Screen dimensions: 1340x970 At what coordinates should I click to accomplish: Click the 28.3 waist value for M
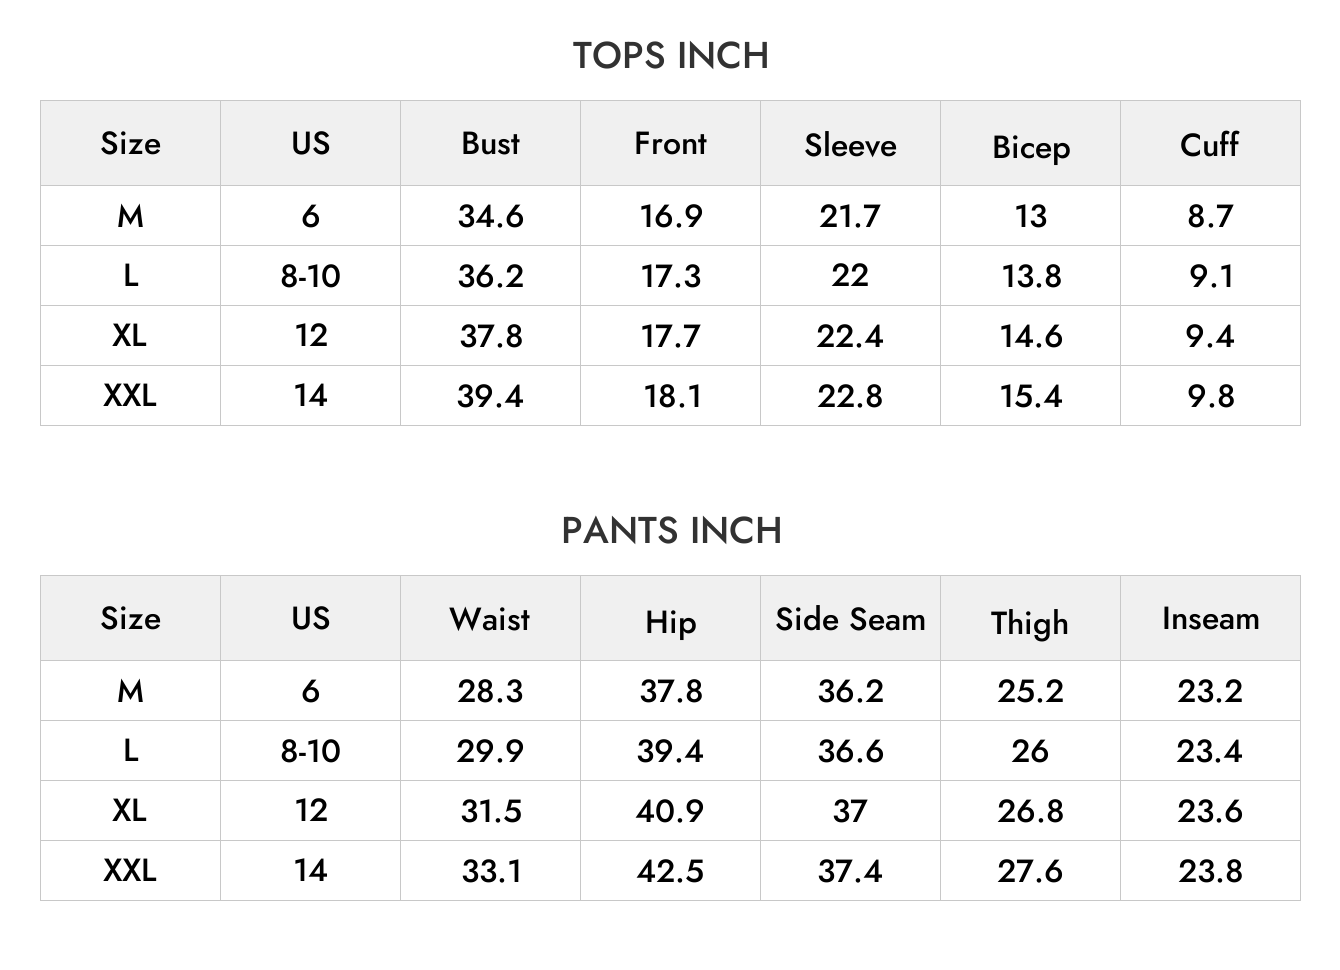point(490,691)
